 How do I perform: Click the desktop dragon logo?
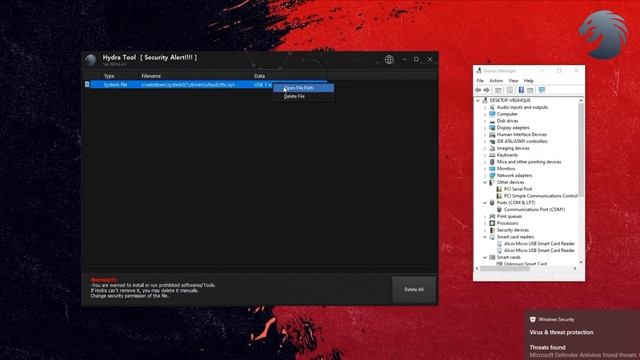point(603,34)
